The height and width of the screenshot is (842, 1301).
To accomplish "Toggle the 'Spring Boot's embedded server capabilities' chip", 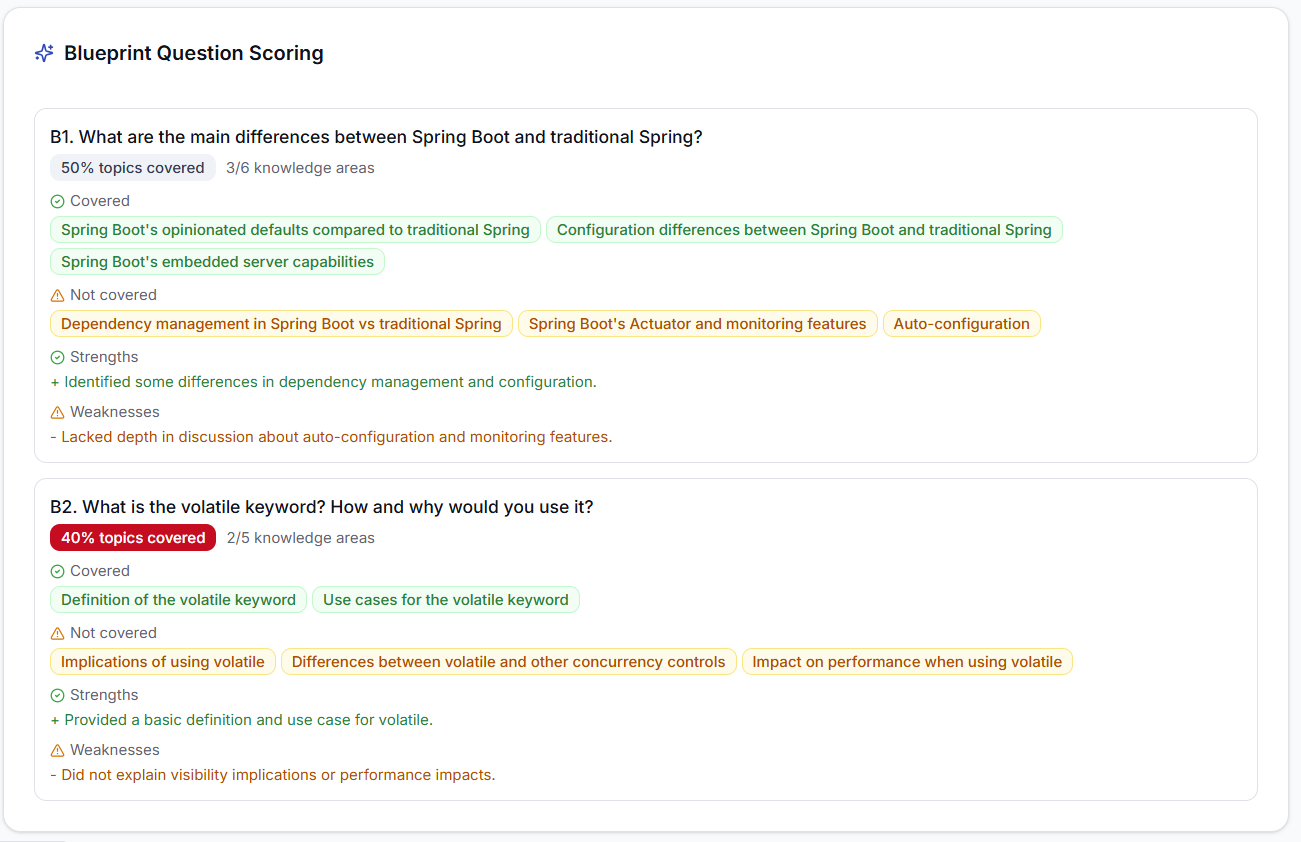I will click(217, 261).
